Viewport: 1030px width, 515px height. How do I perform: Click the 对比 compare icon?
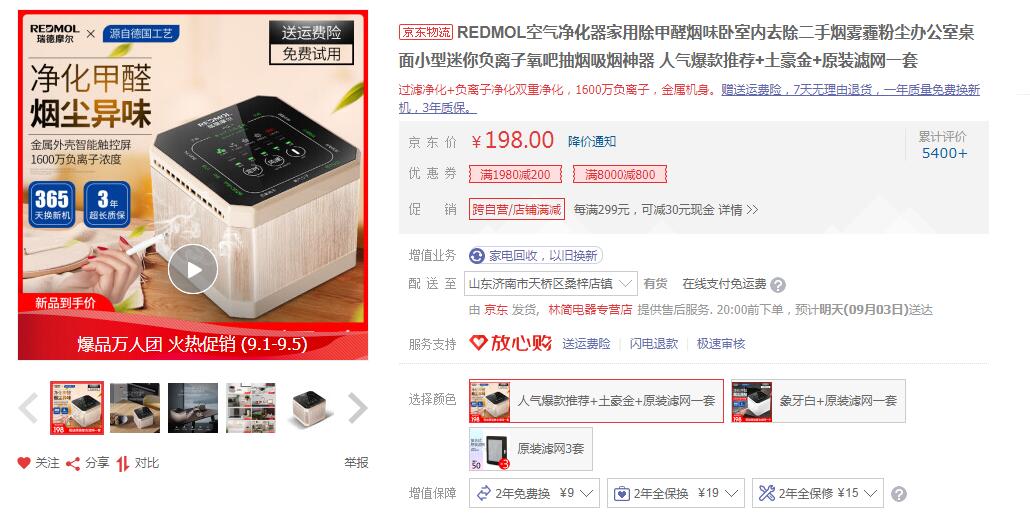tap(123, 464)
